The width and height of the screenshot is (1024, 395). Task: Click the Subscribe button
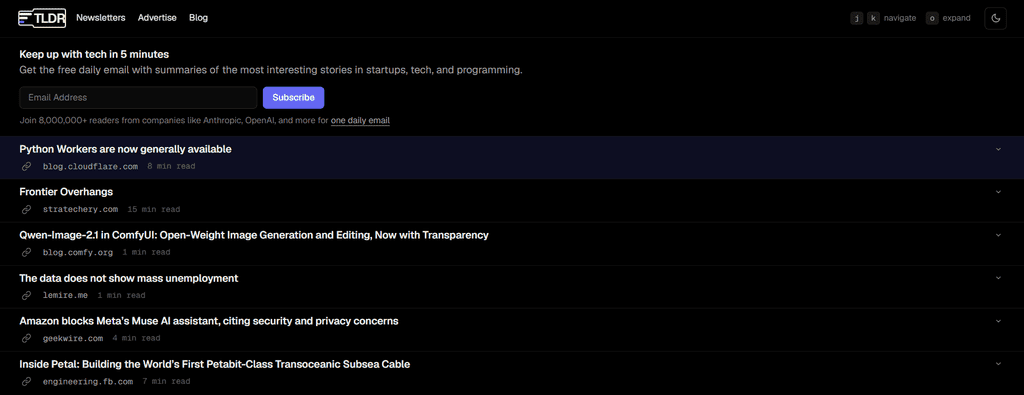click(x=293, y=97)
